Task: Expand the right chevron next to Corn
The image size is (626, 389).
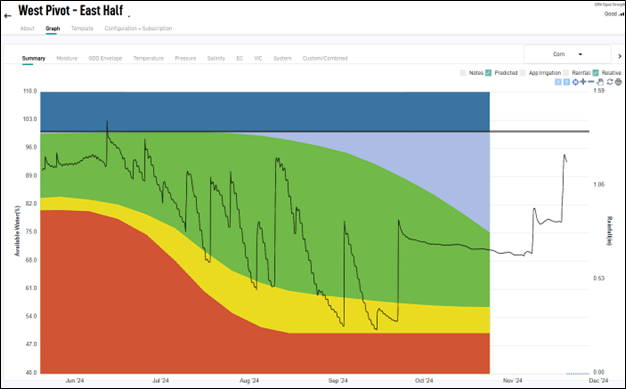Action: (620, 56)
